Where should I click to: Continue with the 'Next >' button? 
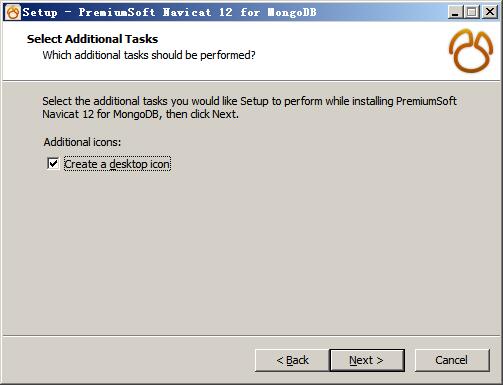pos(367,360)
